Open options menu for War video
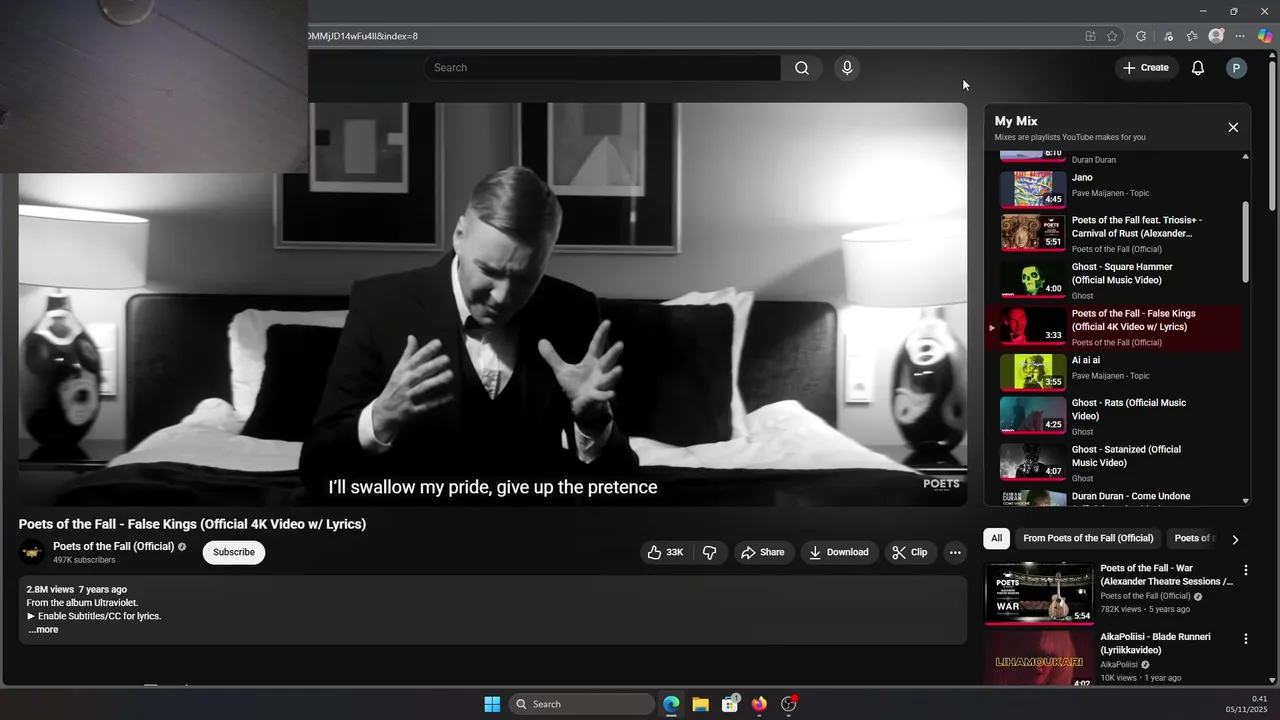Screen dimensions: 1280x720 (x=1246, y=570)
